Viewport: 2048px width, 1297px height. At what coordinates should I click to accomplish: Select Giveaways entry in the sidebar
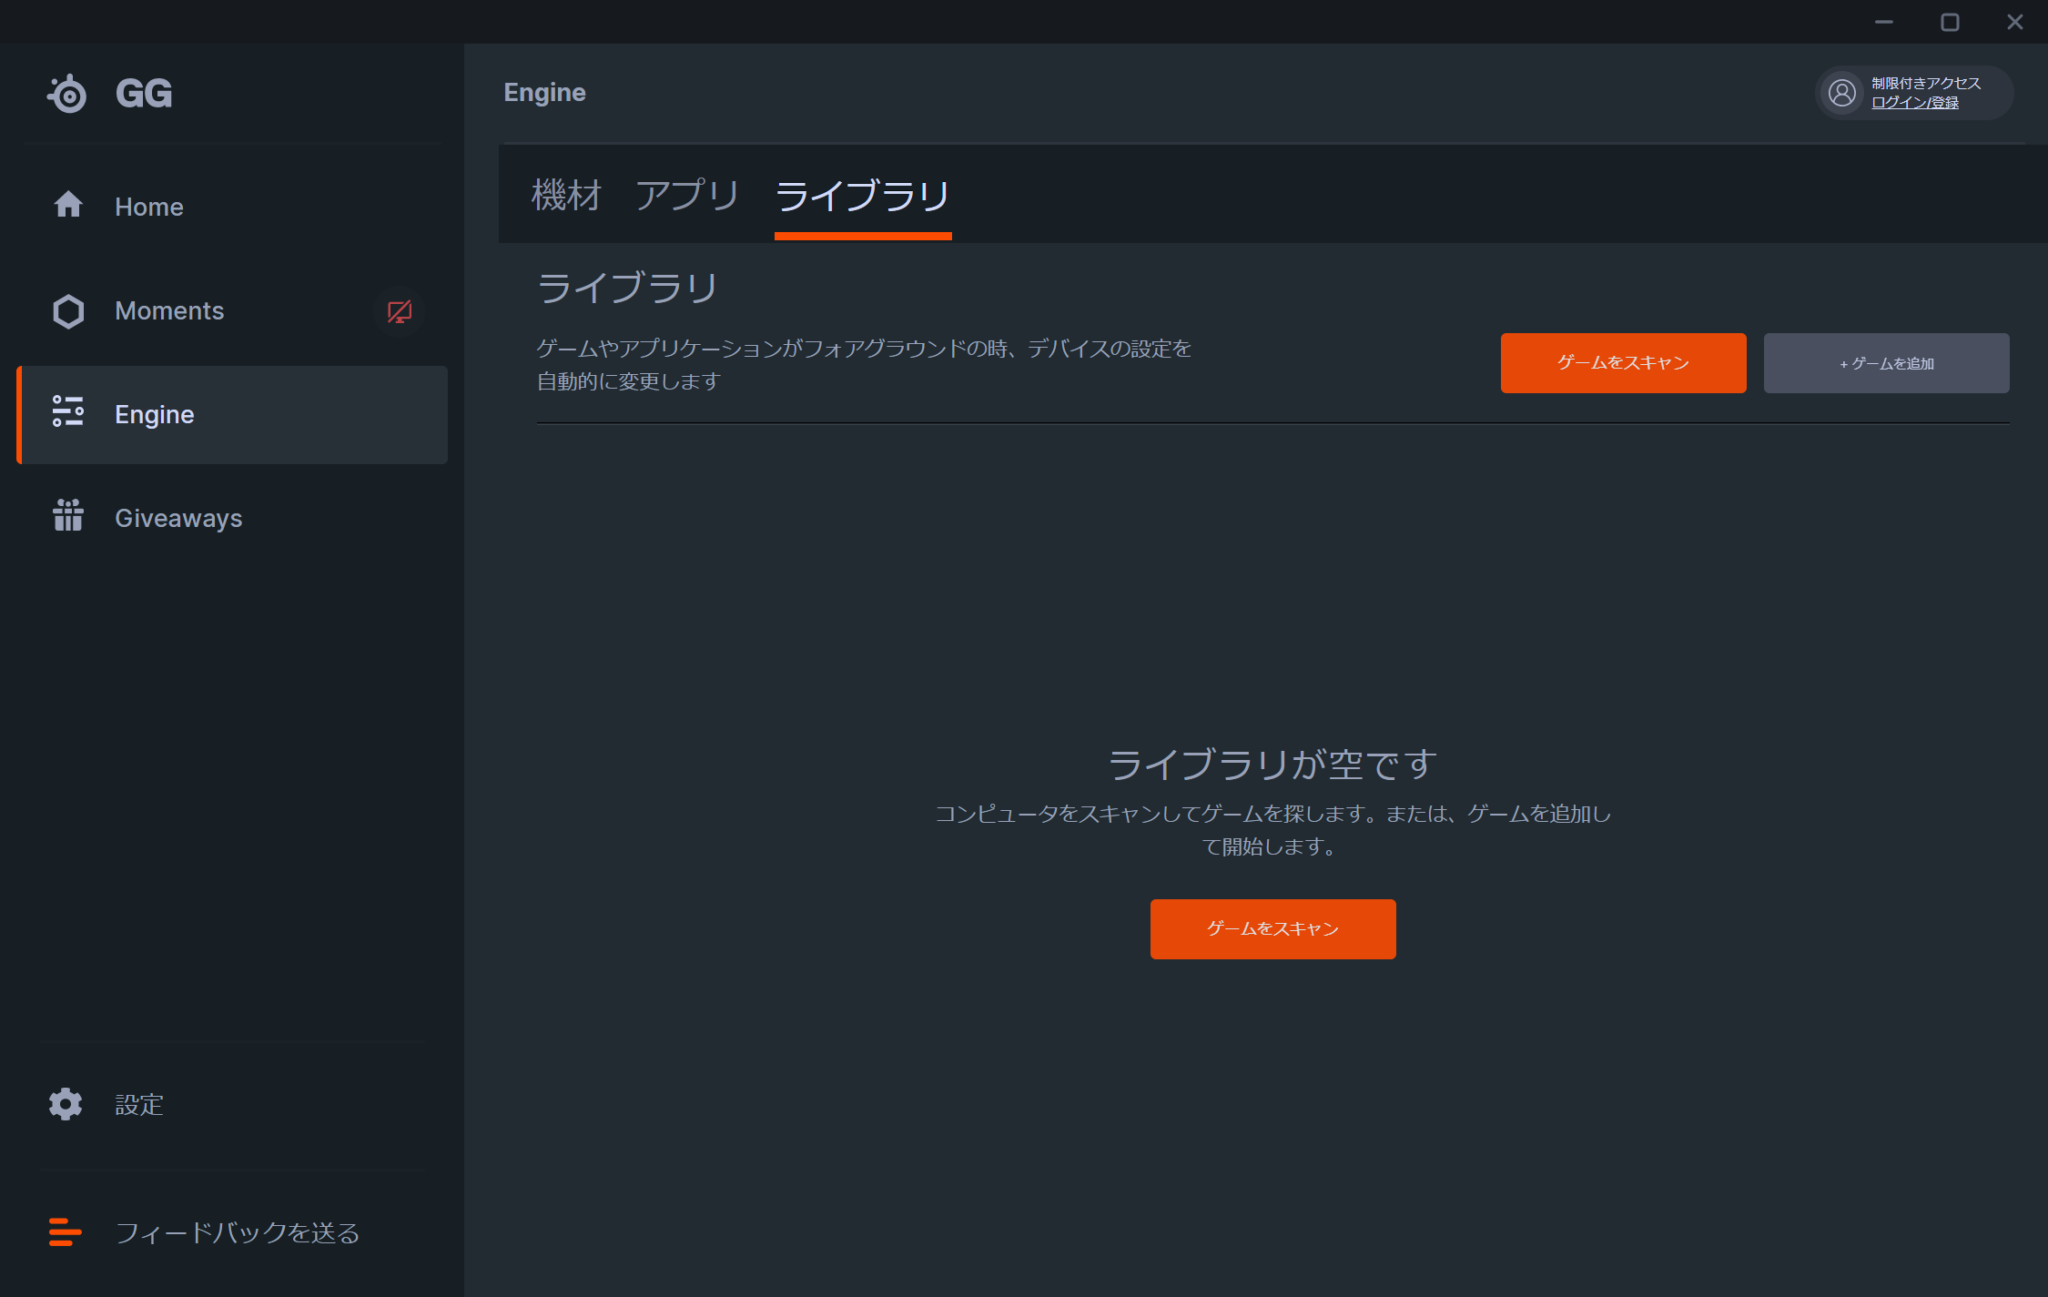pos(178,517)
